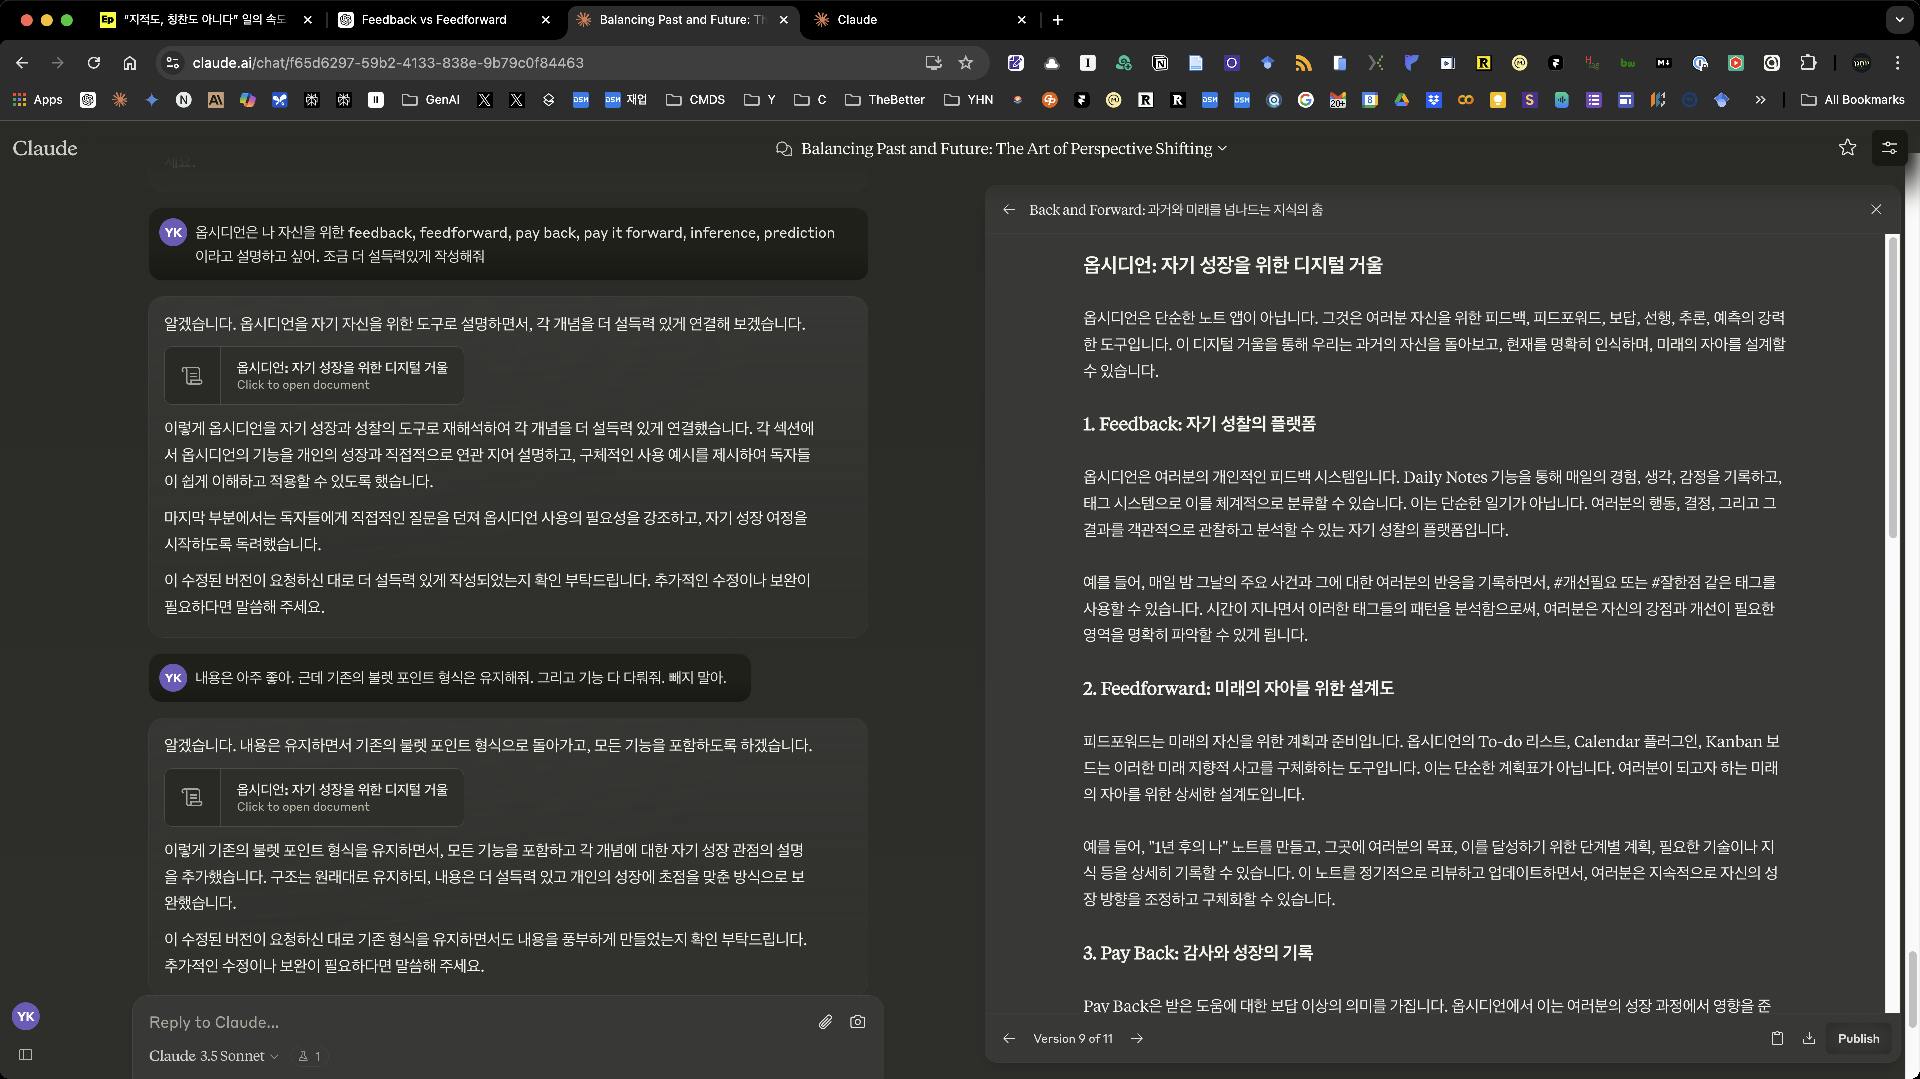Download the artifact document
This screenshot has height=1079, width=1920.
1809,1038
